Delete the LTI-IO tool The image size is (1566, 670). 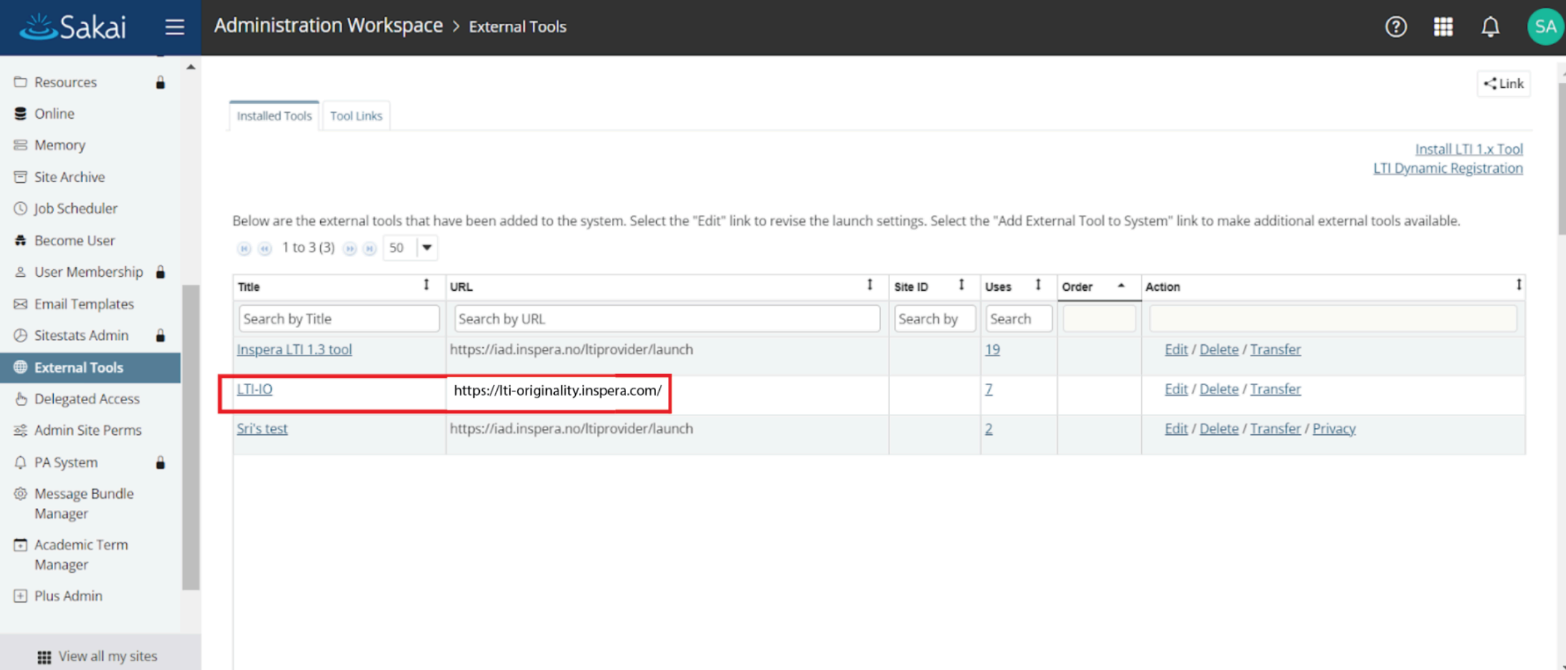pos(1219,389)
